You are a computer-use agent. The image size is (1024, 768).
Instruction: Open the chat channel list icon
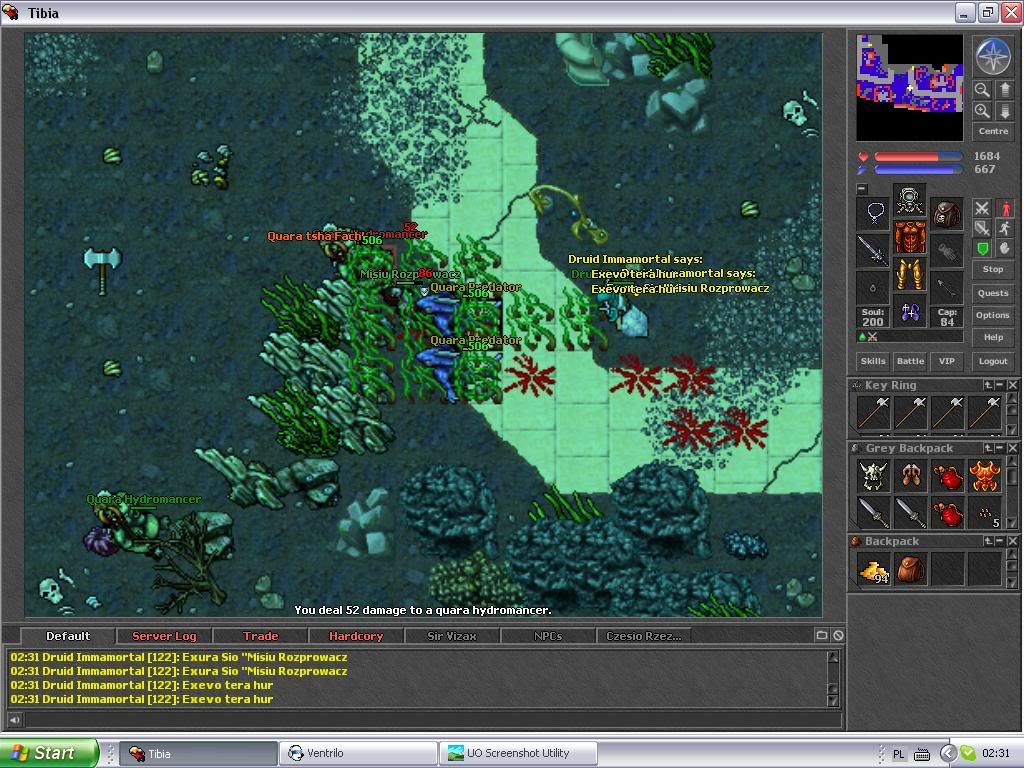822,635
